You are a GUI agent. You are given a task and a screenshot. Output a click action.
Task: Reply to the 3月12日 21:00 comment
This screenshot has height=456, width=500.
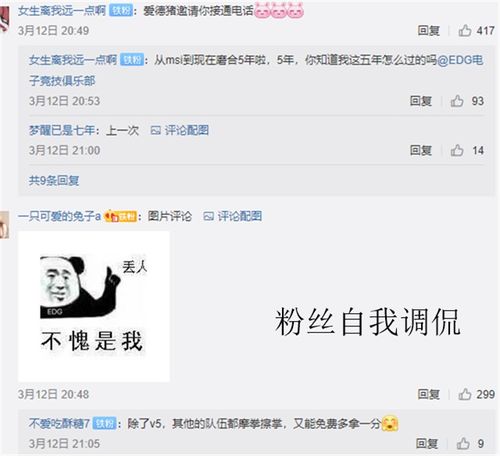tap(421, 150)
